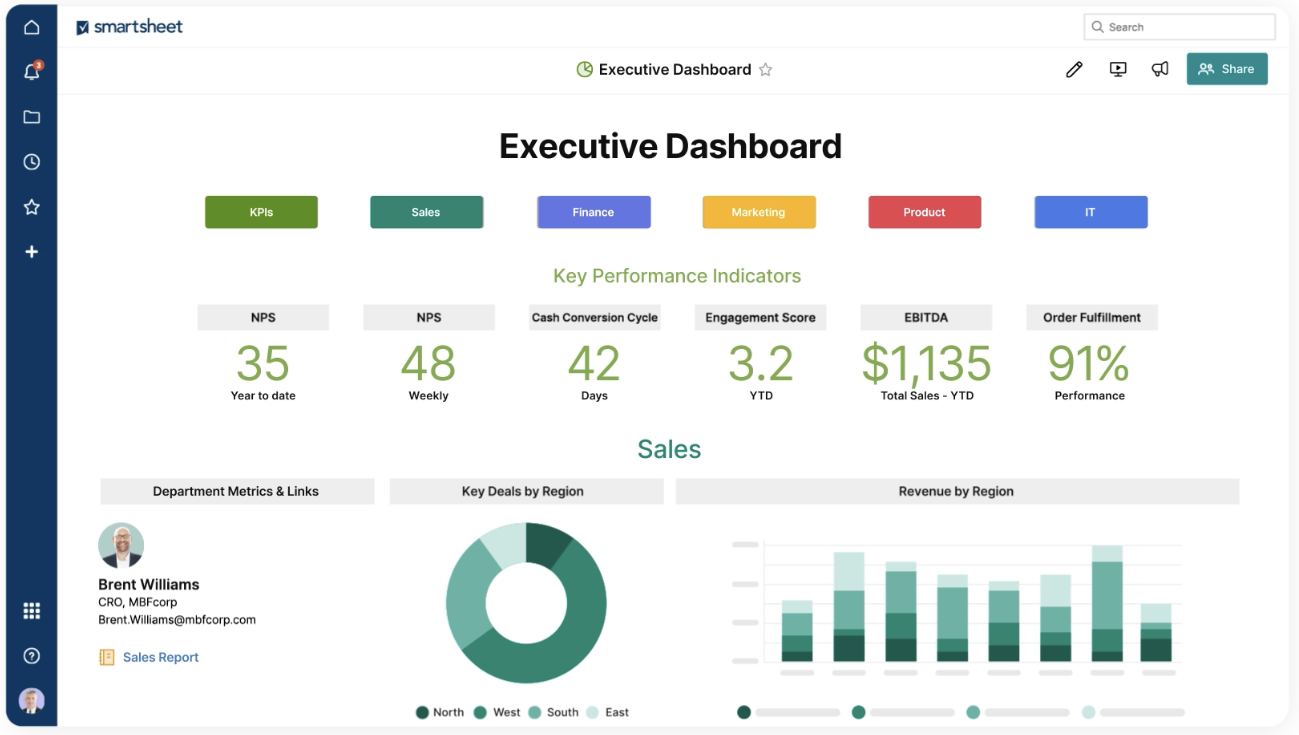Viewport: 1299px width, 735px height.
Task: Click inside the Search field
Action: (1178, 26)
